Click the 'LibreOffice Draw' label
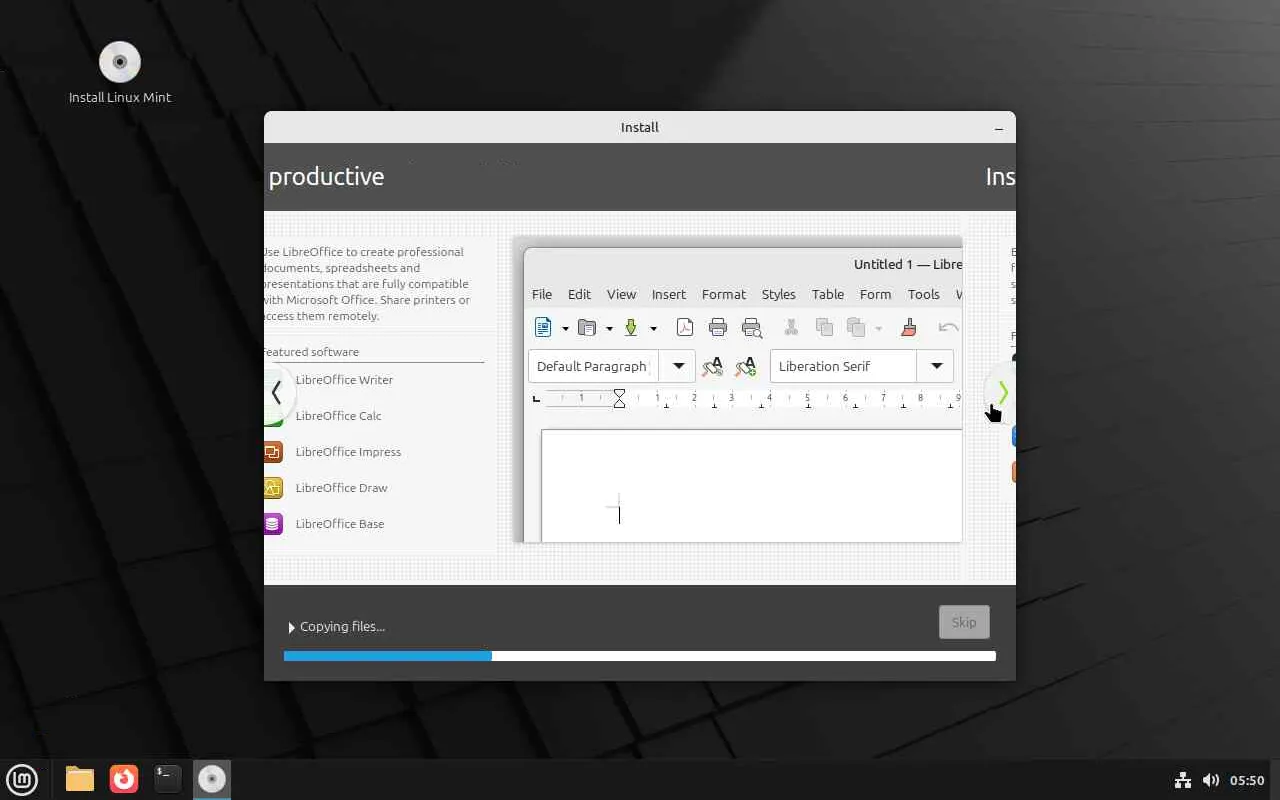The width and height of the screenshot is (1280, 800). pos(341,488)
